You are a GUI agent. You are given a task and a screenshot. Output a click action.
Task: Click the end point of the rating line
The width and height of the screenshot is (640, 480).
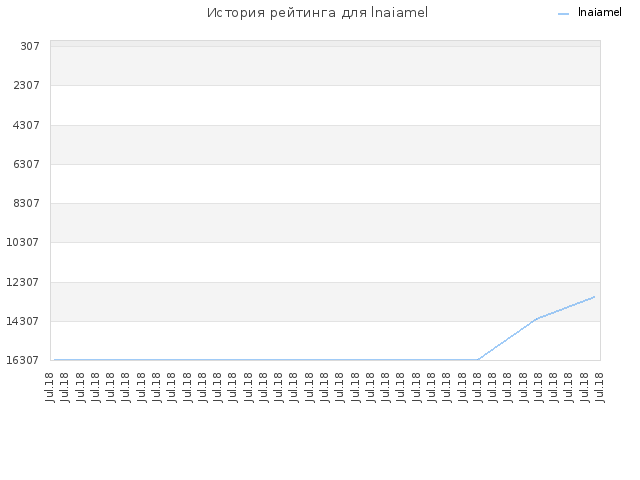[594, 297]
